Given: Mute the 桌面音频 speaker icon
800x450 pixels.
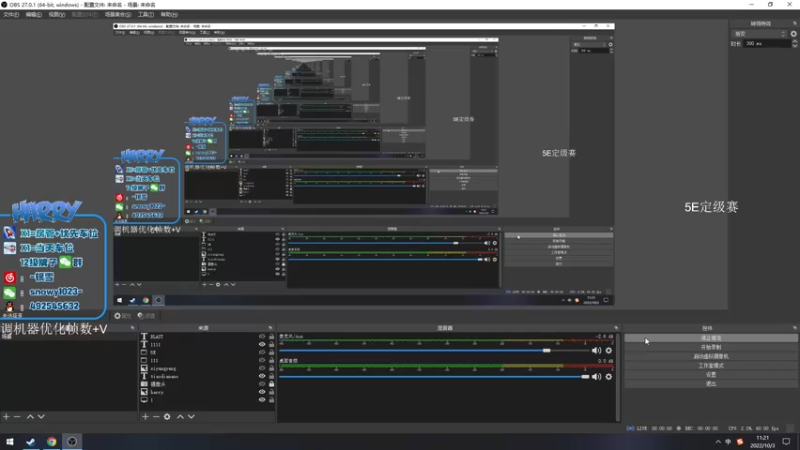Looking at the screenshot, I should pyautogui.click(x=596, y=377).
